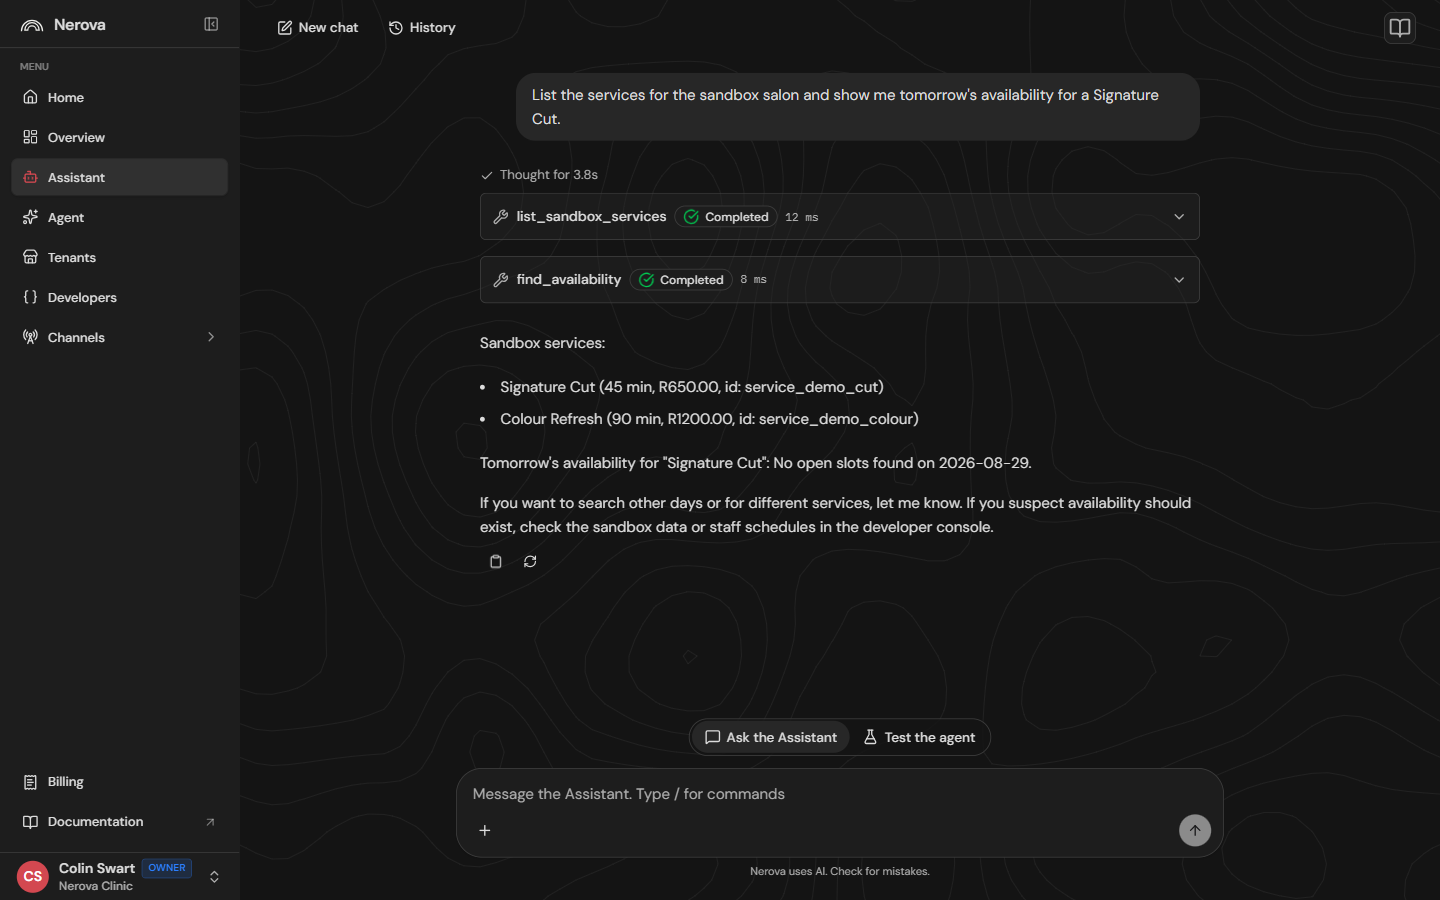The width and height of the screenshot is (1440, 900).
Task: Copy the assistant response with clipboard icon
Action: point(495,561)
